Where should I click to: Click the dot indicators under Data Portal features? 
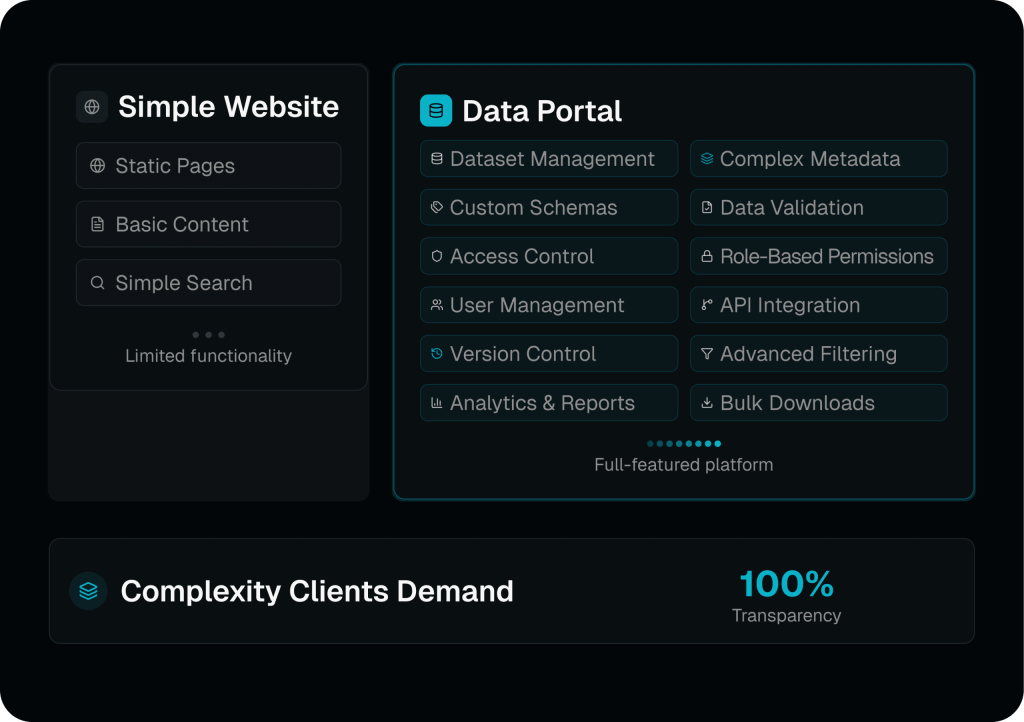[x=683, y=443]
